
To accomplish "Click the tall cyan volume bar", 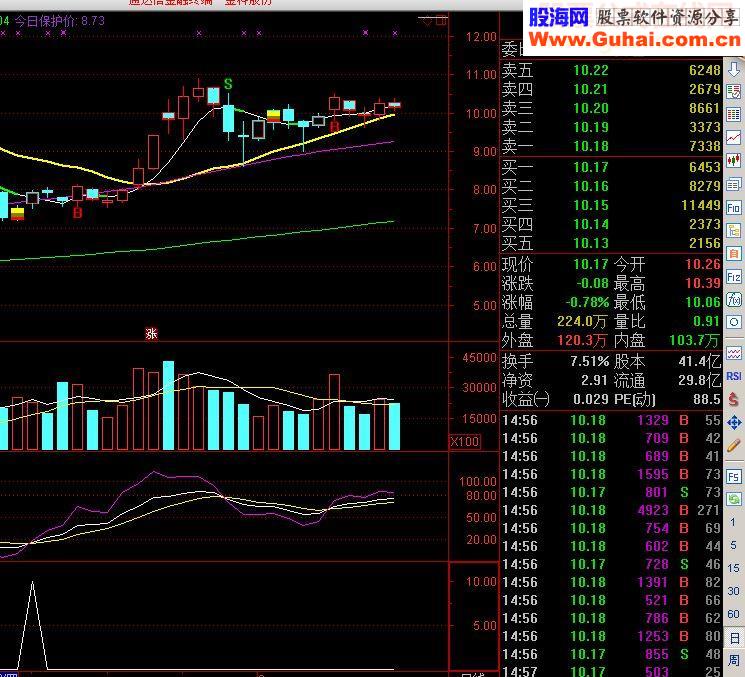I will (x=168, y=405).
